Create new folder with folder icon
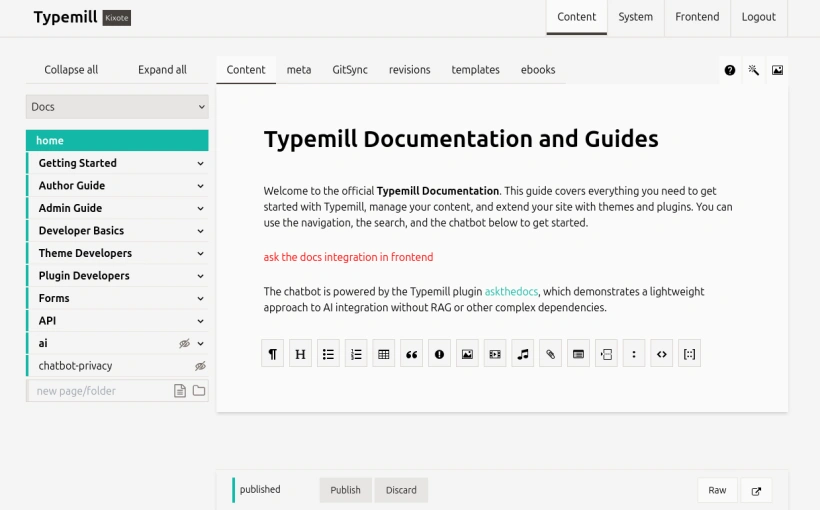The width and height of the screenshot is (820, 510). pyautogui.click(x=199, y=390)
